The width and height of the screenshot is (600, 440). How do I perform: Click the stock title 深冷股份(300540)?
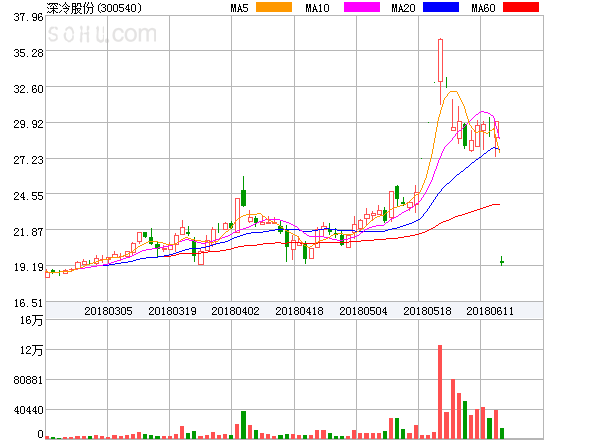(x=94, y=8)
